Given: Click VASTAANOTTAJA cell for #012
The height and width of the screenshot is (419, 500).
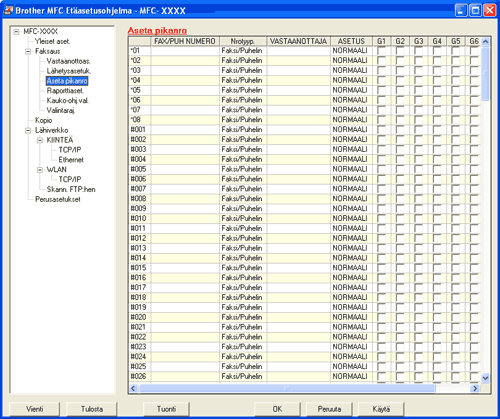Looking at the screenshot, I should point(299,238).
